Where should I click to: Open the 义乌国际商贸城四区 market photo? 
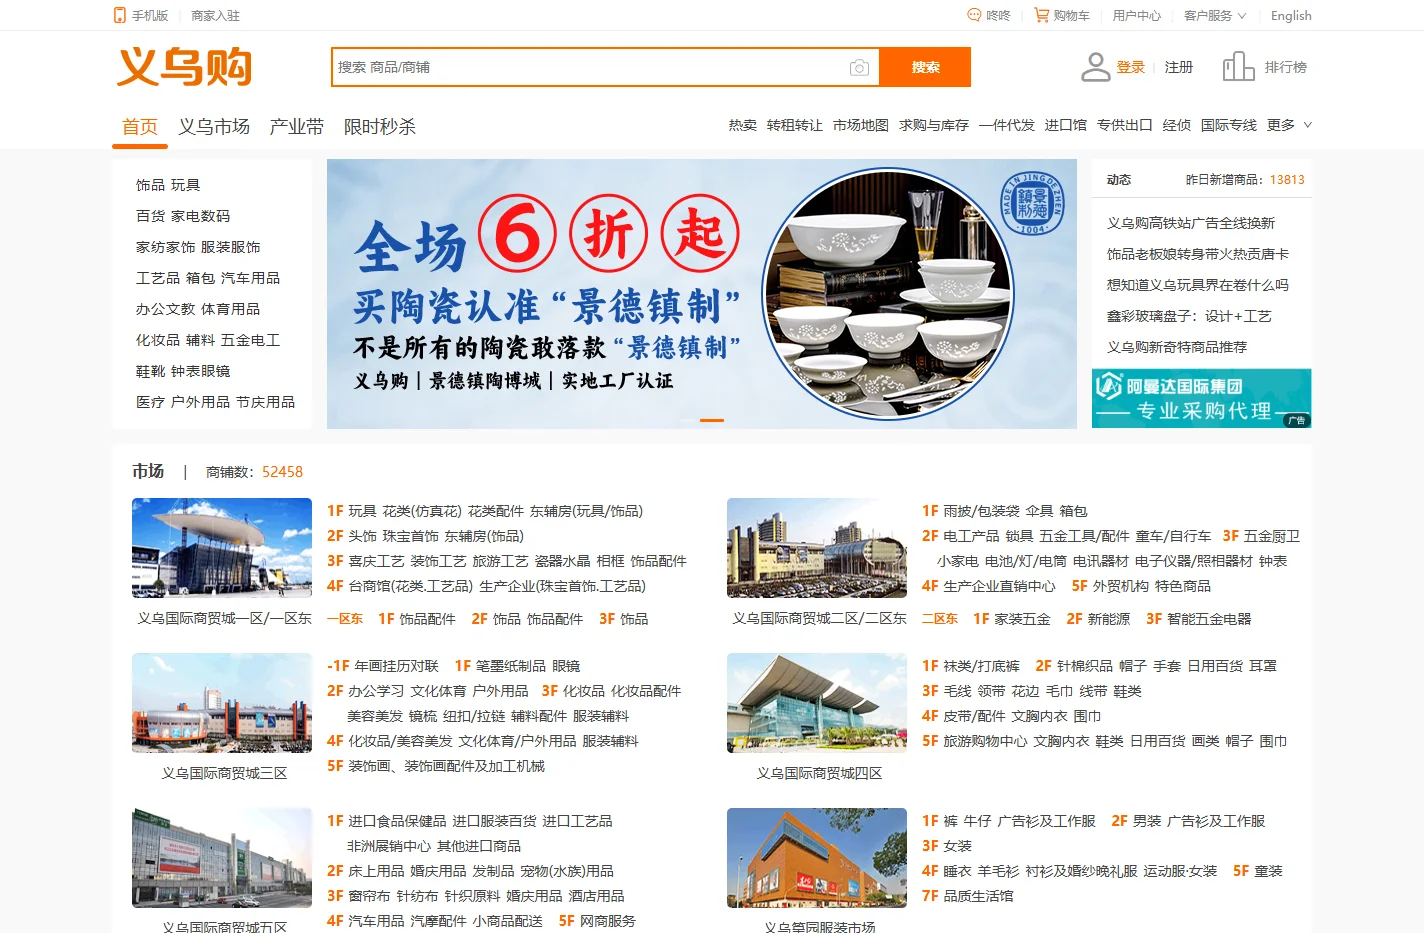pyautogui.click(x=817, y=703)
